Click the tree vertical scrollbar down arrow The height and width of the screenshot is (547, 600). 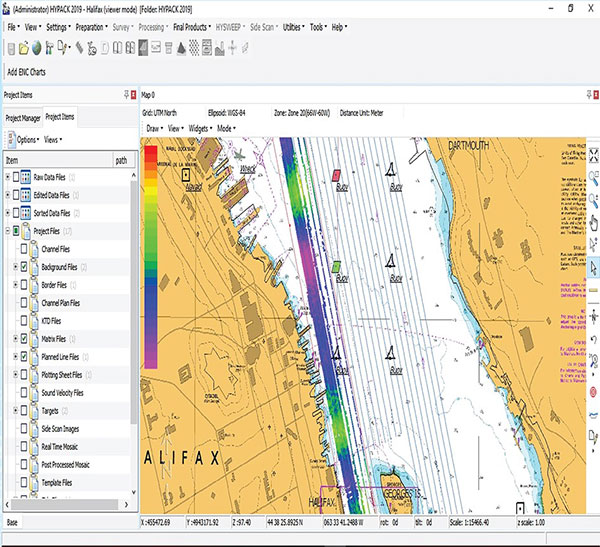click(134, 492)
